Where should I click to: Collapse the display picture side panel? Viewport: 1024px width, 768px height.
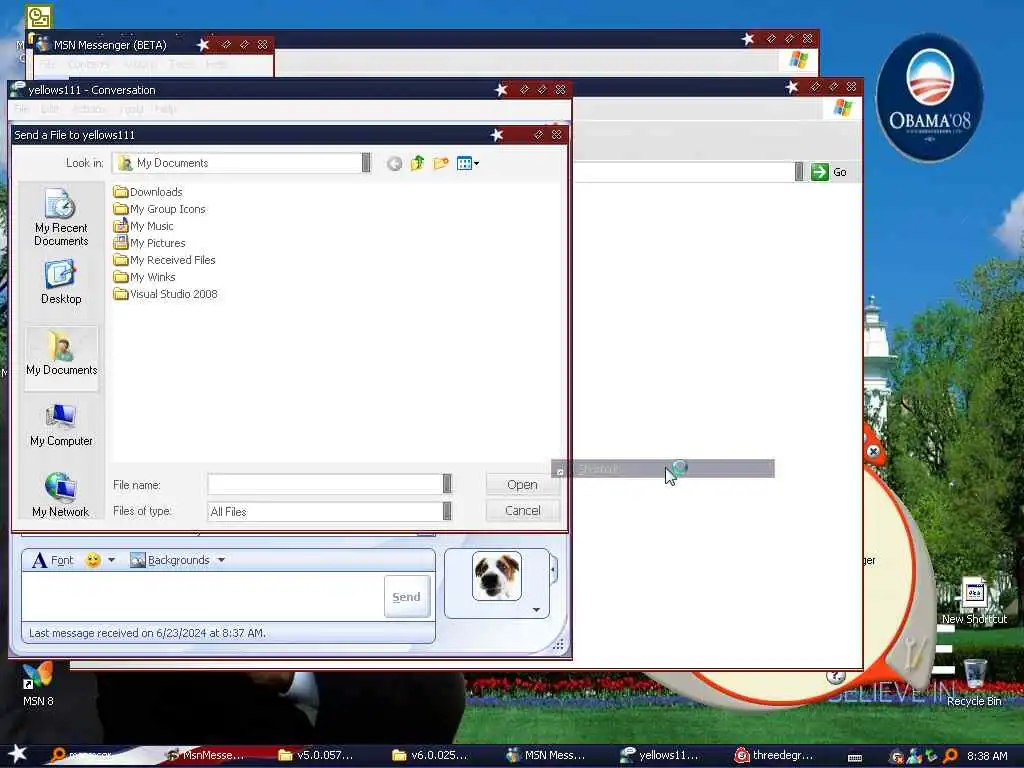(554, 569)
